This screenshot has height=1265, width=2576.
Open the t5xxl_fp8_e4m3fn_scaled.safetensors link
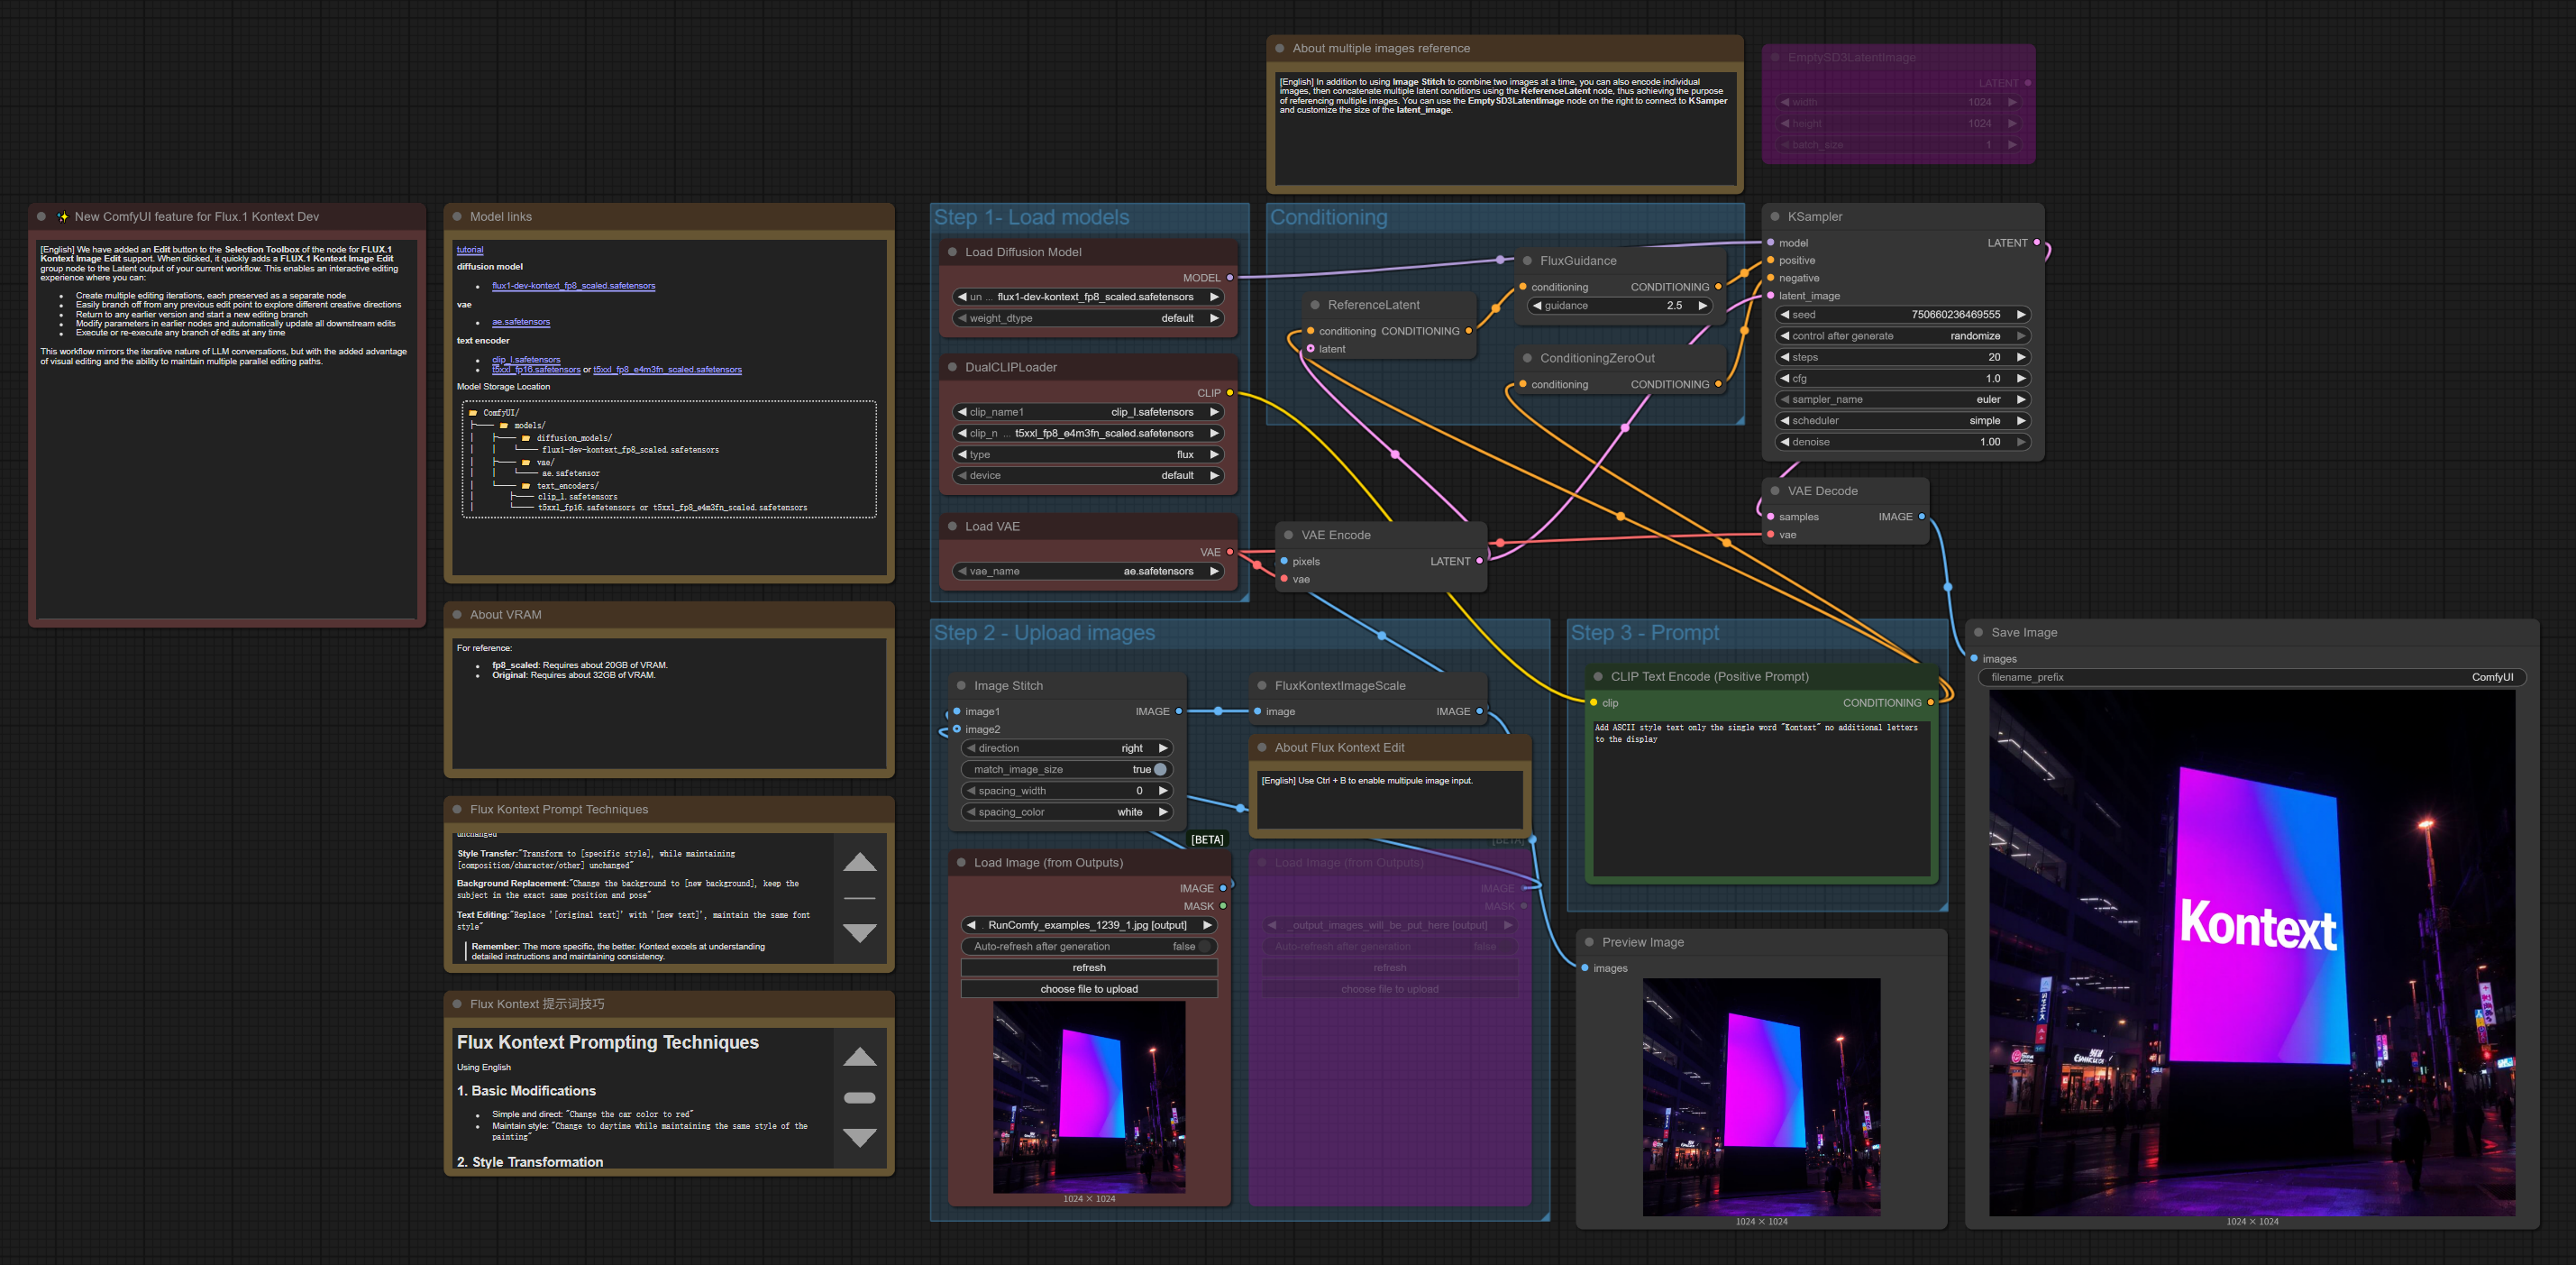[667, 370]
